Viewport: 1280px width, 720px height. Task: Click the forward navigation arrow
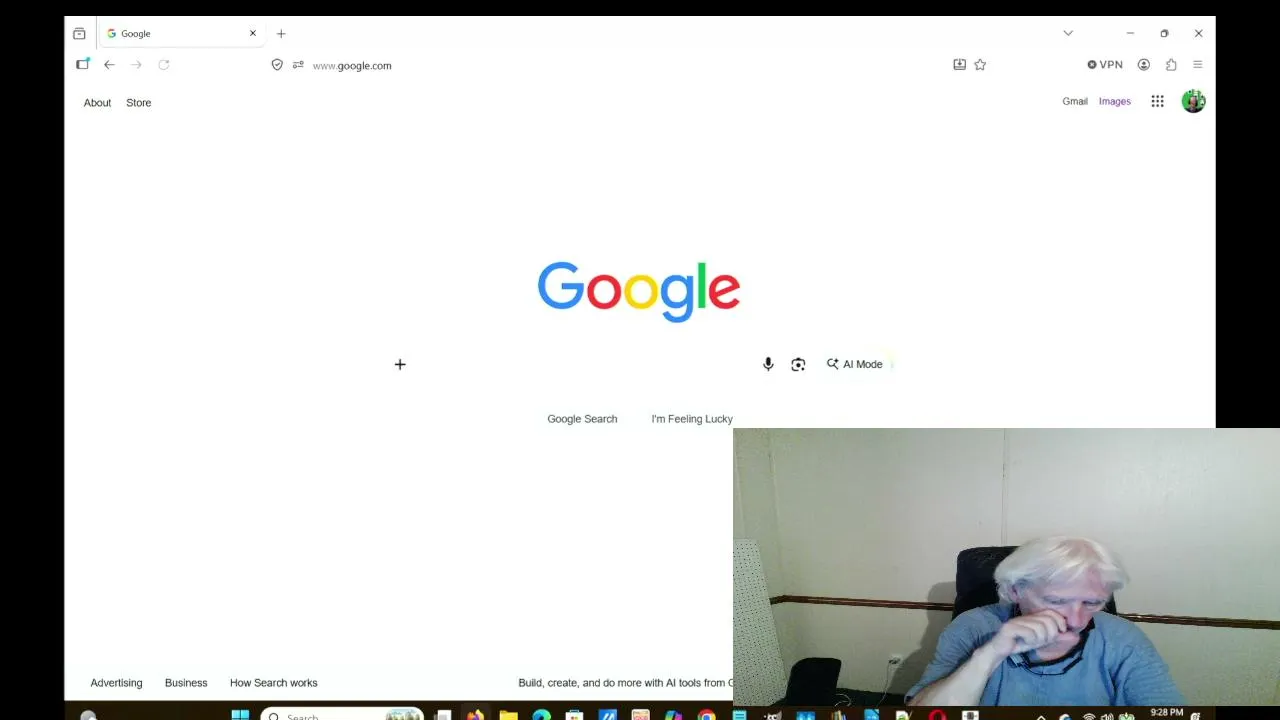(136, 65)
